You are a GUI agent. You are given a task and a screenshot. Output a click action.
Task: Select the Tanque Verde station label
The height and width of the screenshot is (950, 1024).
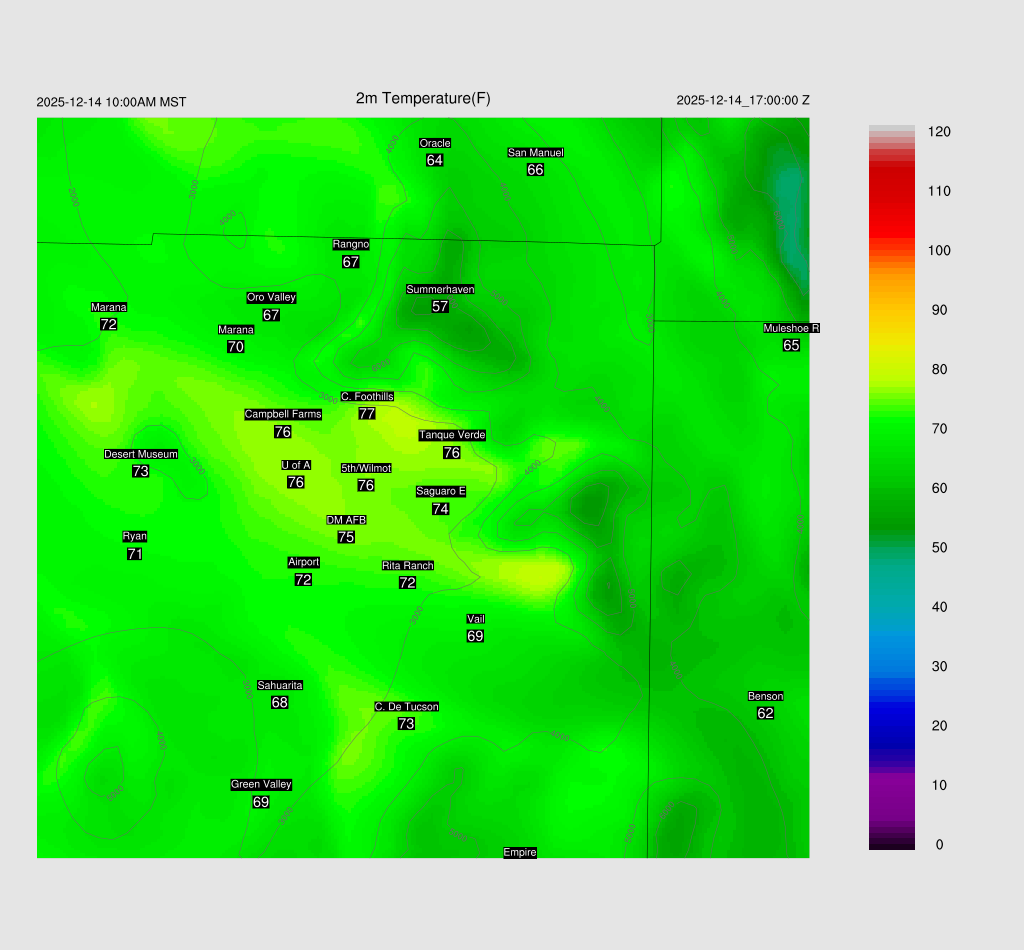tap(452, 435)
